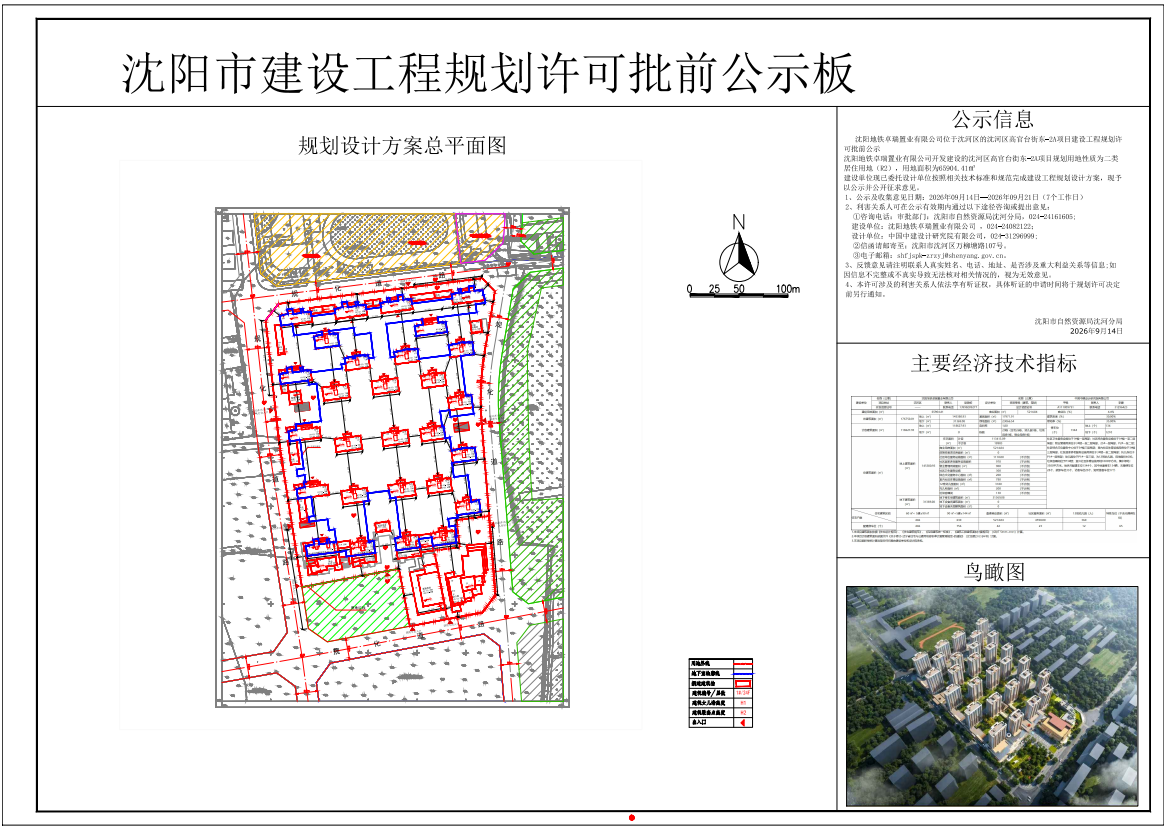The image size is (1166, 830).
Task: Click the building number/floors legend sample 1#/34F
Action: click(x=743, y=693)
